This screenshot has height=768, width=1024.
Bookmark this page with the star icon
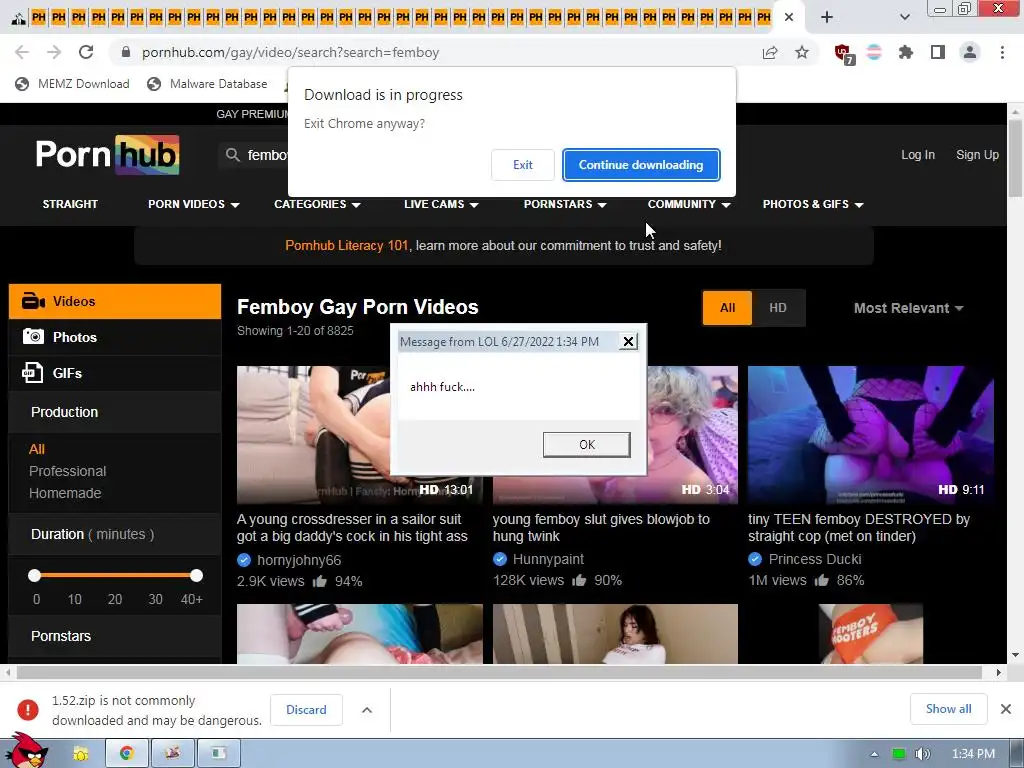pos(802,52)
